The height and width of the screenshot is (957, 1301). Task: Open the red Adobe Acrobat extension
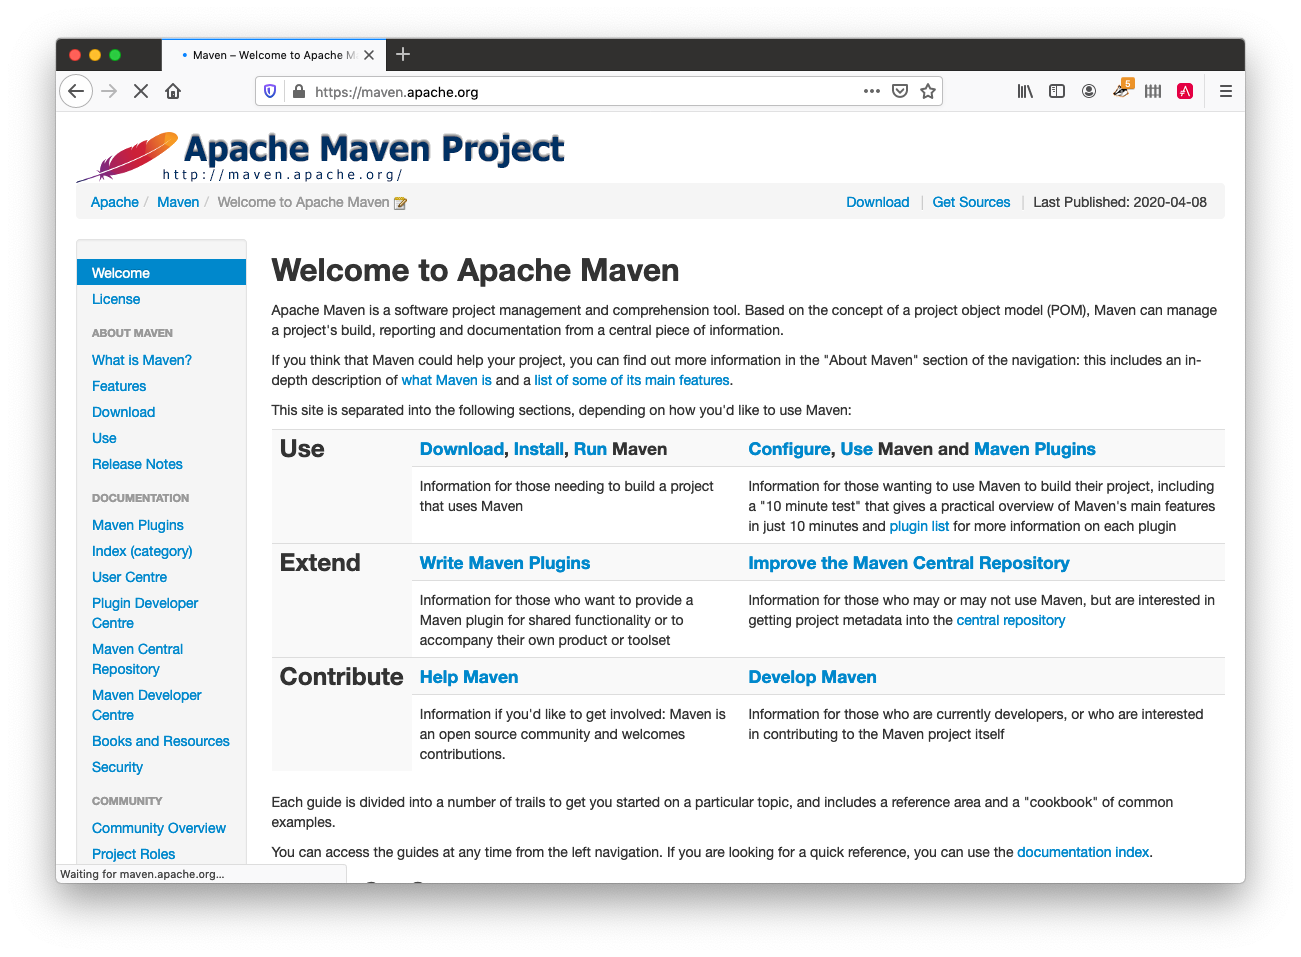point(1185,91)
